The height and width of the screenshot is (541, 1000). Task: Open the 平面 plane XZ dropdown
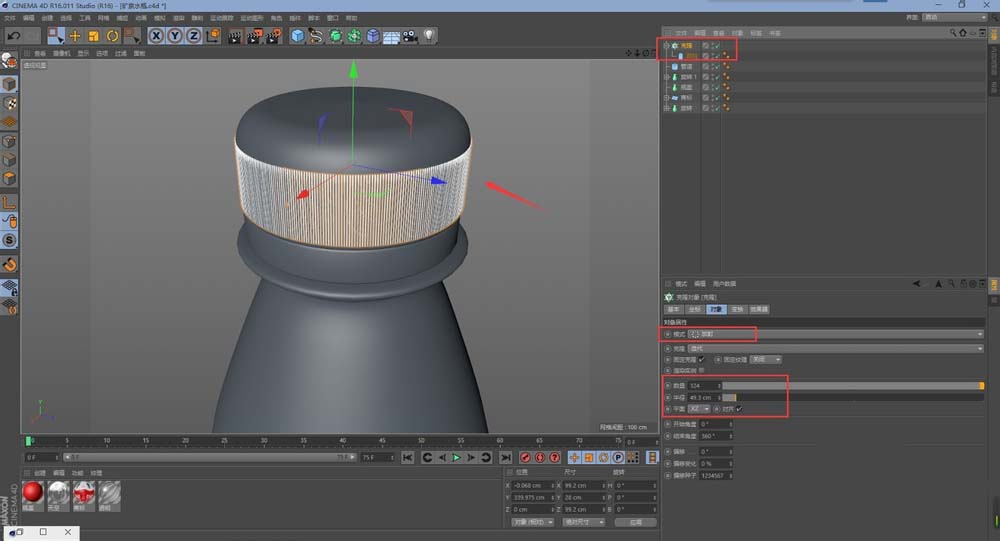pyautogui.click(x=699, y=409)
